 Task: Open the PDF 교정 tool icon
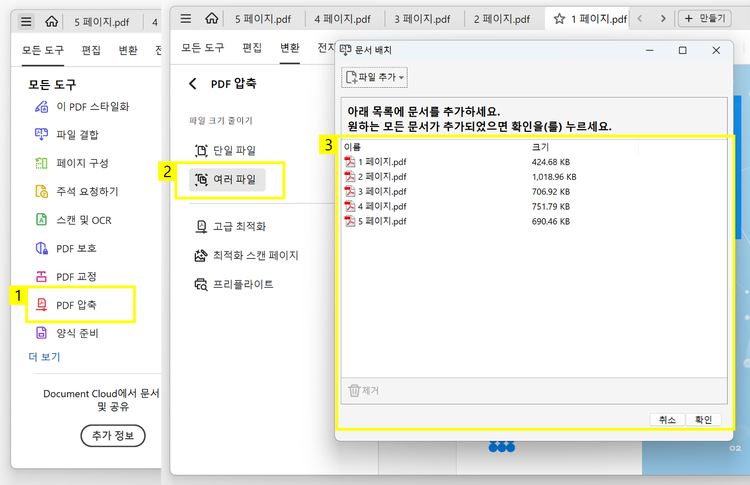pyautogui.click(x=42, y=276)
